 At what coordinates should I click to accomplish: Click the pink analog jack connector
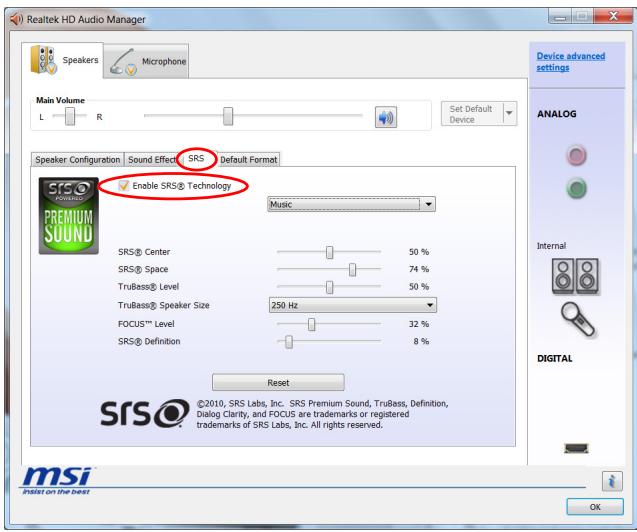pos(576,156)
